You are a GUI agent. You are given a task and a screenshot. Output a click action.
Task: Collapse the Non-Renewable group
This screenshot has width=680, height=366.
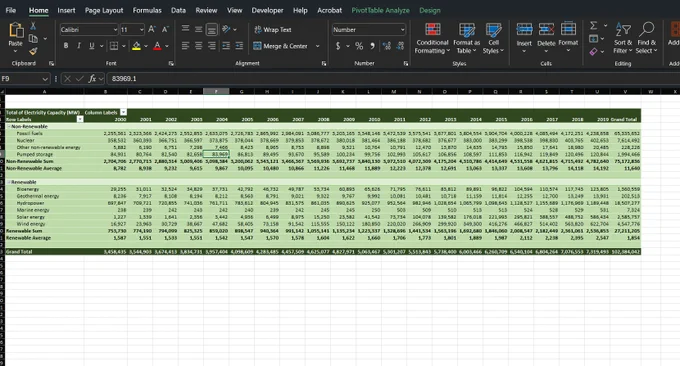9,126
